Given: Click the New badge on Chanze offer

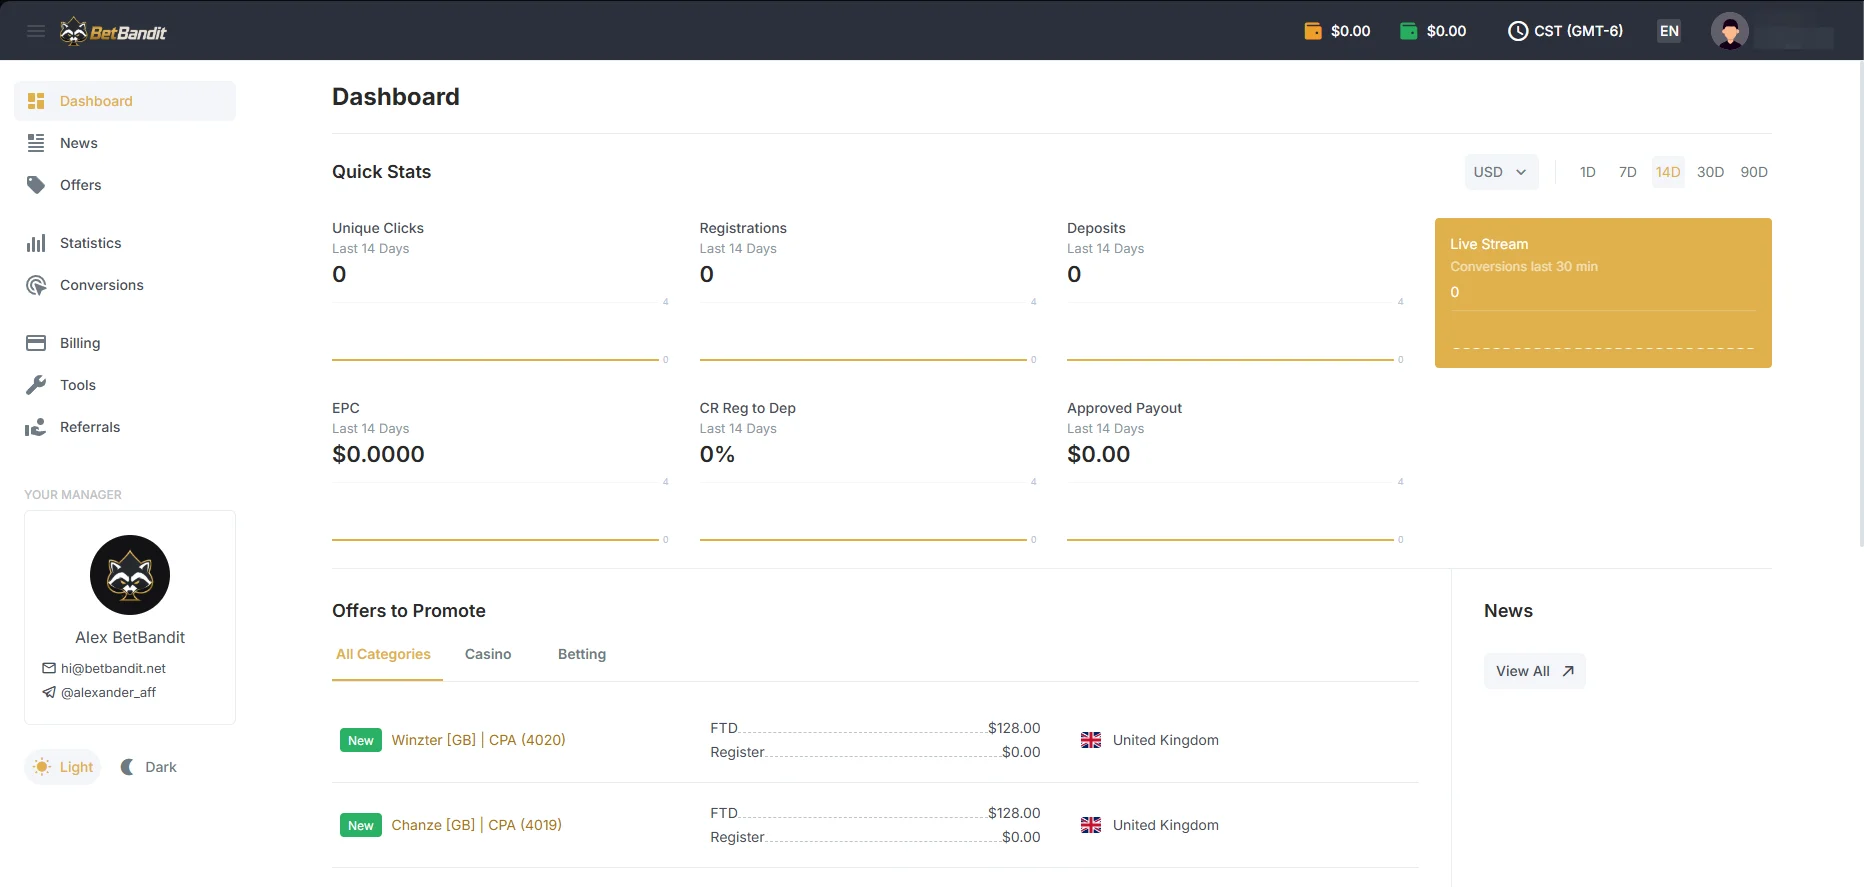Looking at the screenshot, I should [x=361, y=825].
